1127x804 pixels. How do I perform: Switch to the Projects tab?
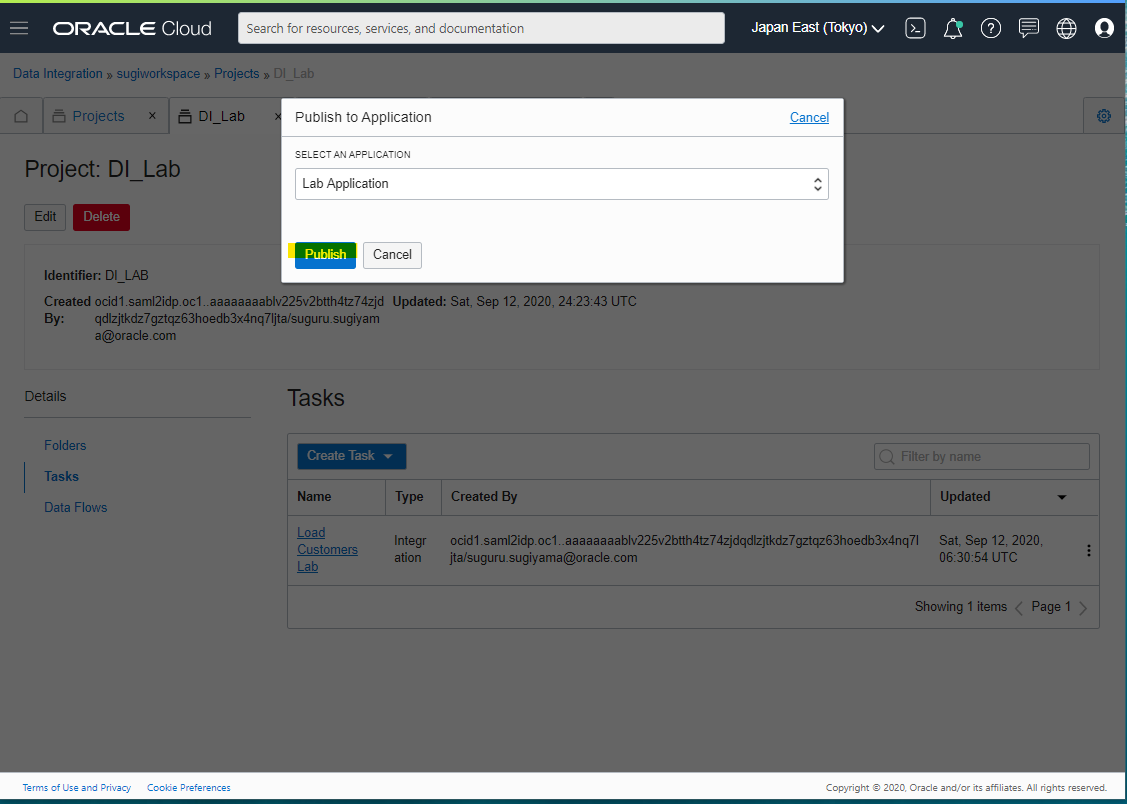pos(98,116)
